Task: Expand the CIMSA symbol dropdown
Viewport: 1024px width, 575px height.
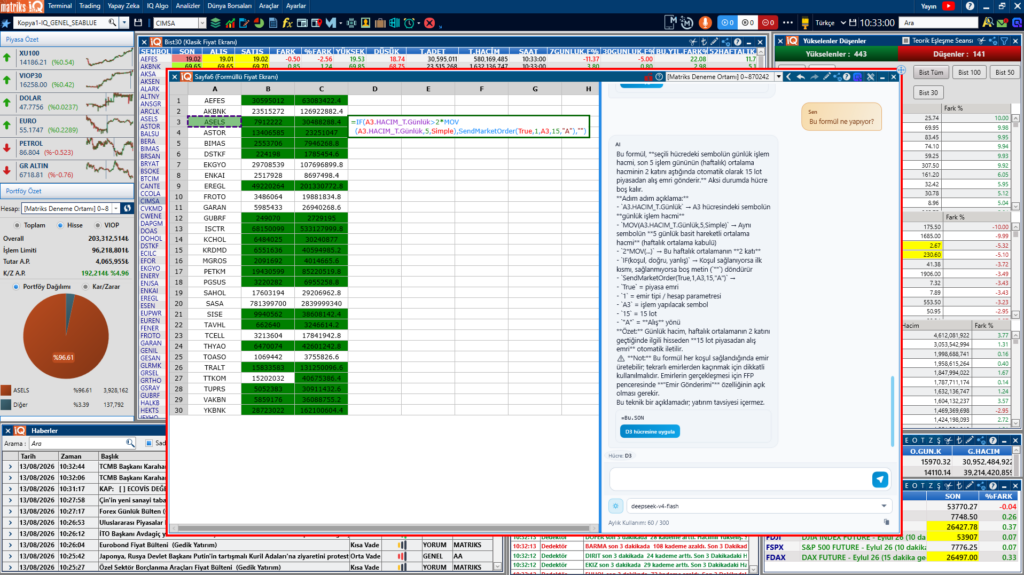Action: tap(202, 23)
